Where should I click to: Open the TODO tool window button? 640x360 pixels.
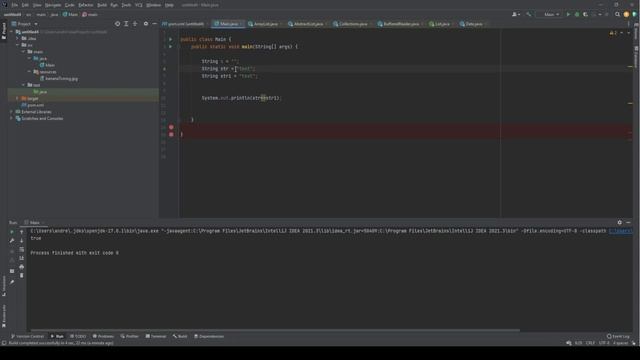[78, 336]
